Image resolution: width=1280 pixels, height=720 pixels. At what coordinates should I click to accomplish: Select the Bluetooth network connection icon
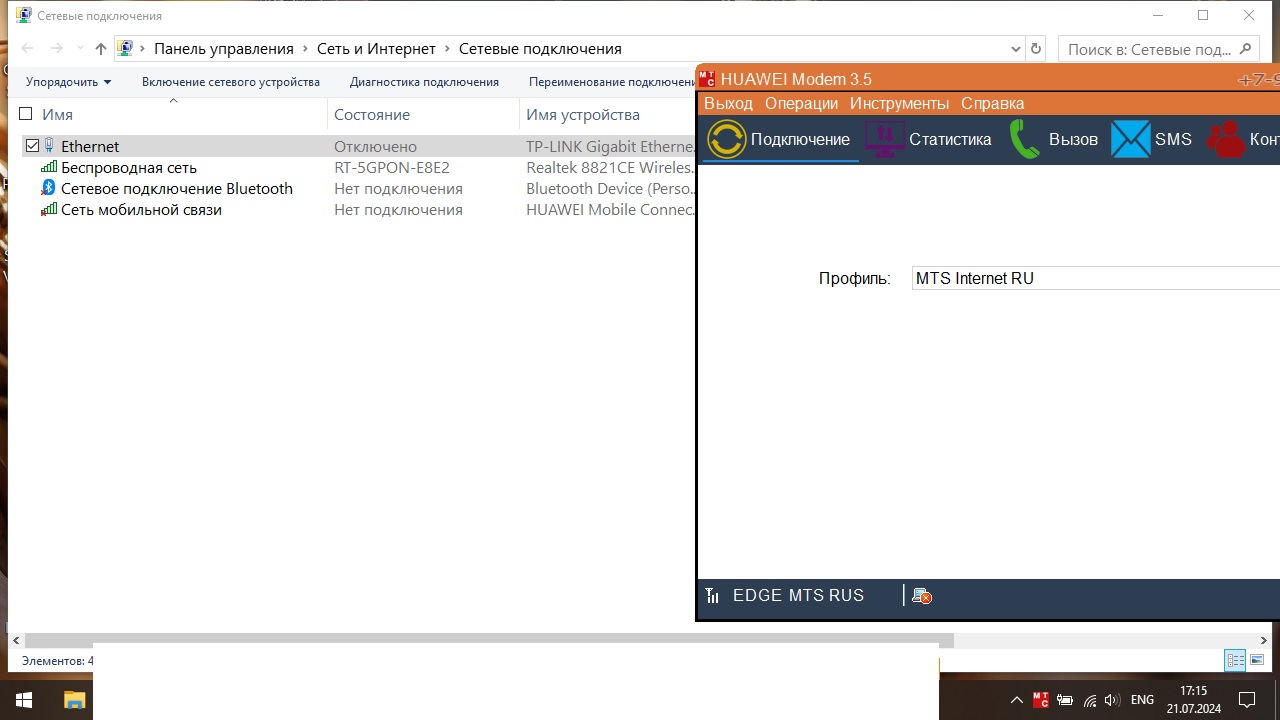point(48,188)
